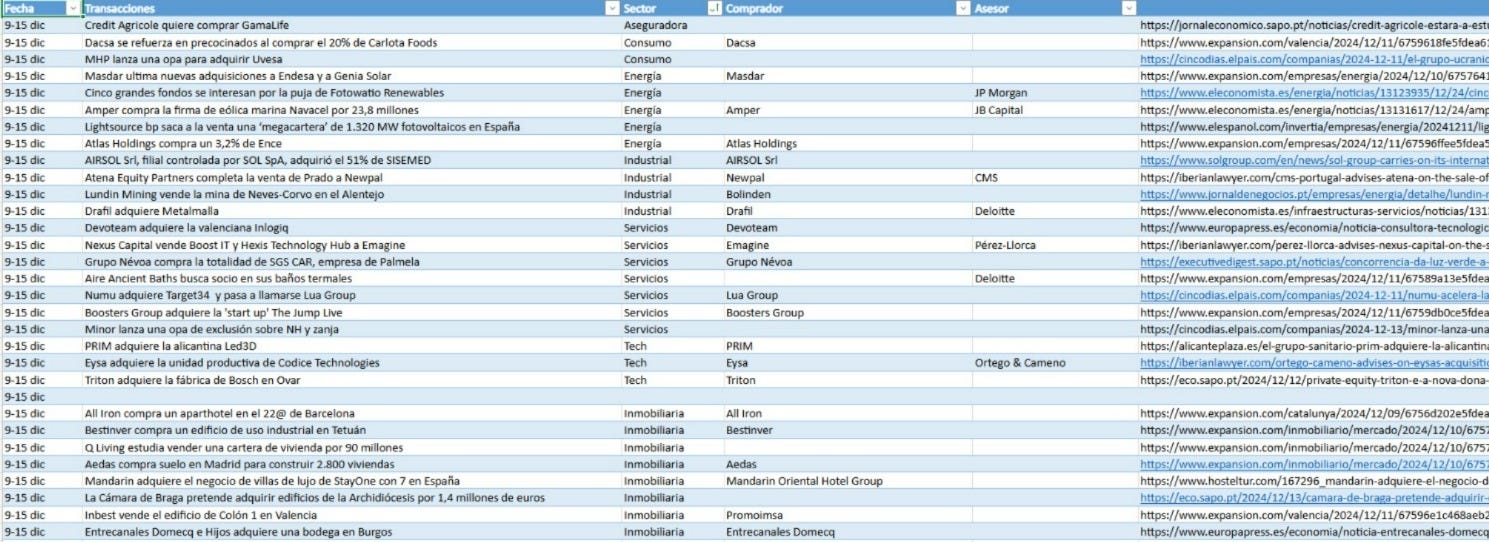Select the 'JB Capital' asesor cell
The height and width of the screenshot is (542, 1489).
(x=1055, y=110)
